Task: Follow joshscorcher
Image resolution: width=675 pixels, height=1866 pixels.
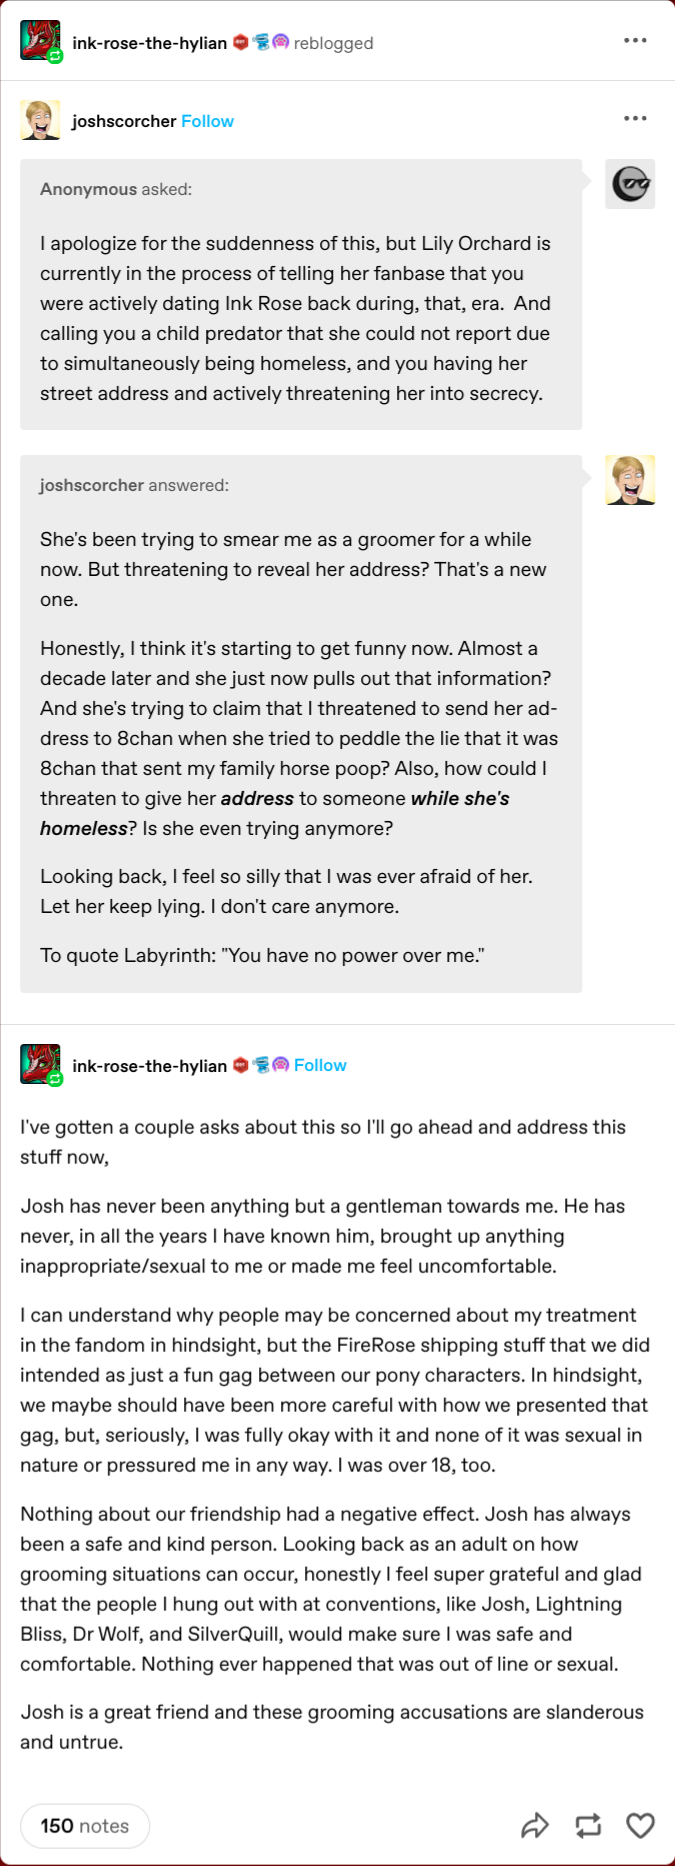Action: 207,121
